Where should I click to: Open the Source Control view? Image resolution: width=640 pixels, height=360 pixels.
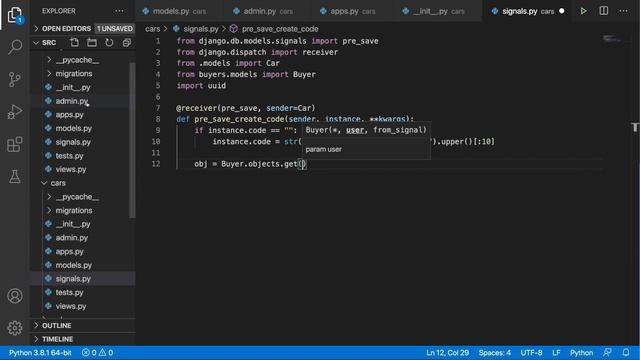point(15,79)
